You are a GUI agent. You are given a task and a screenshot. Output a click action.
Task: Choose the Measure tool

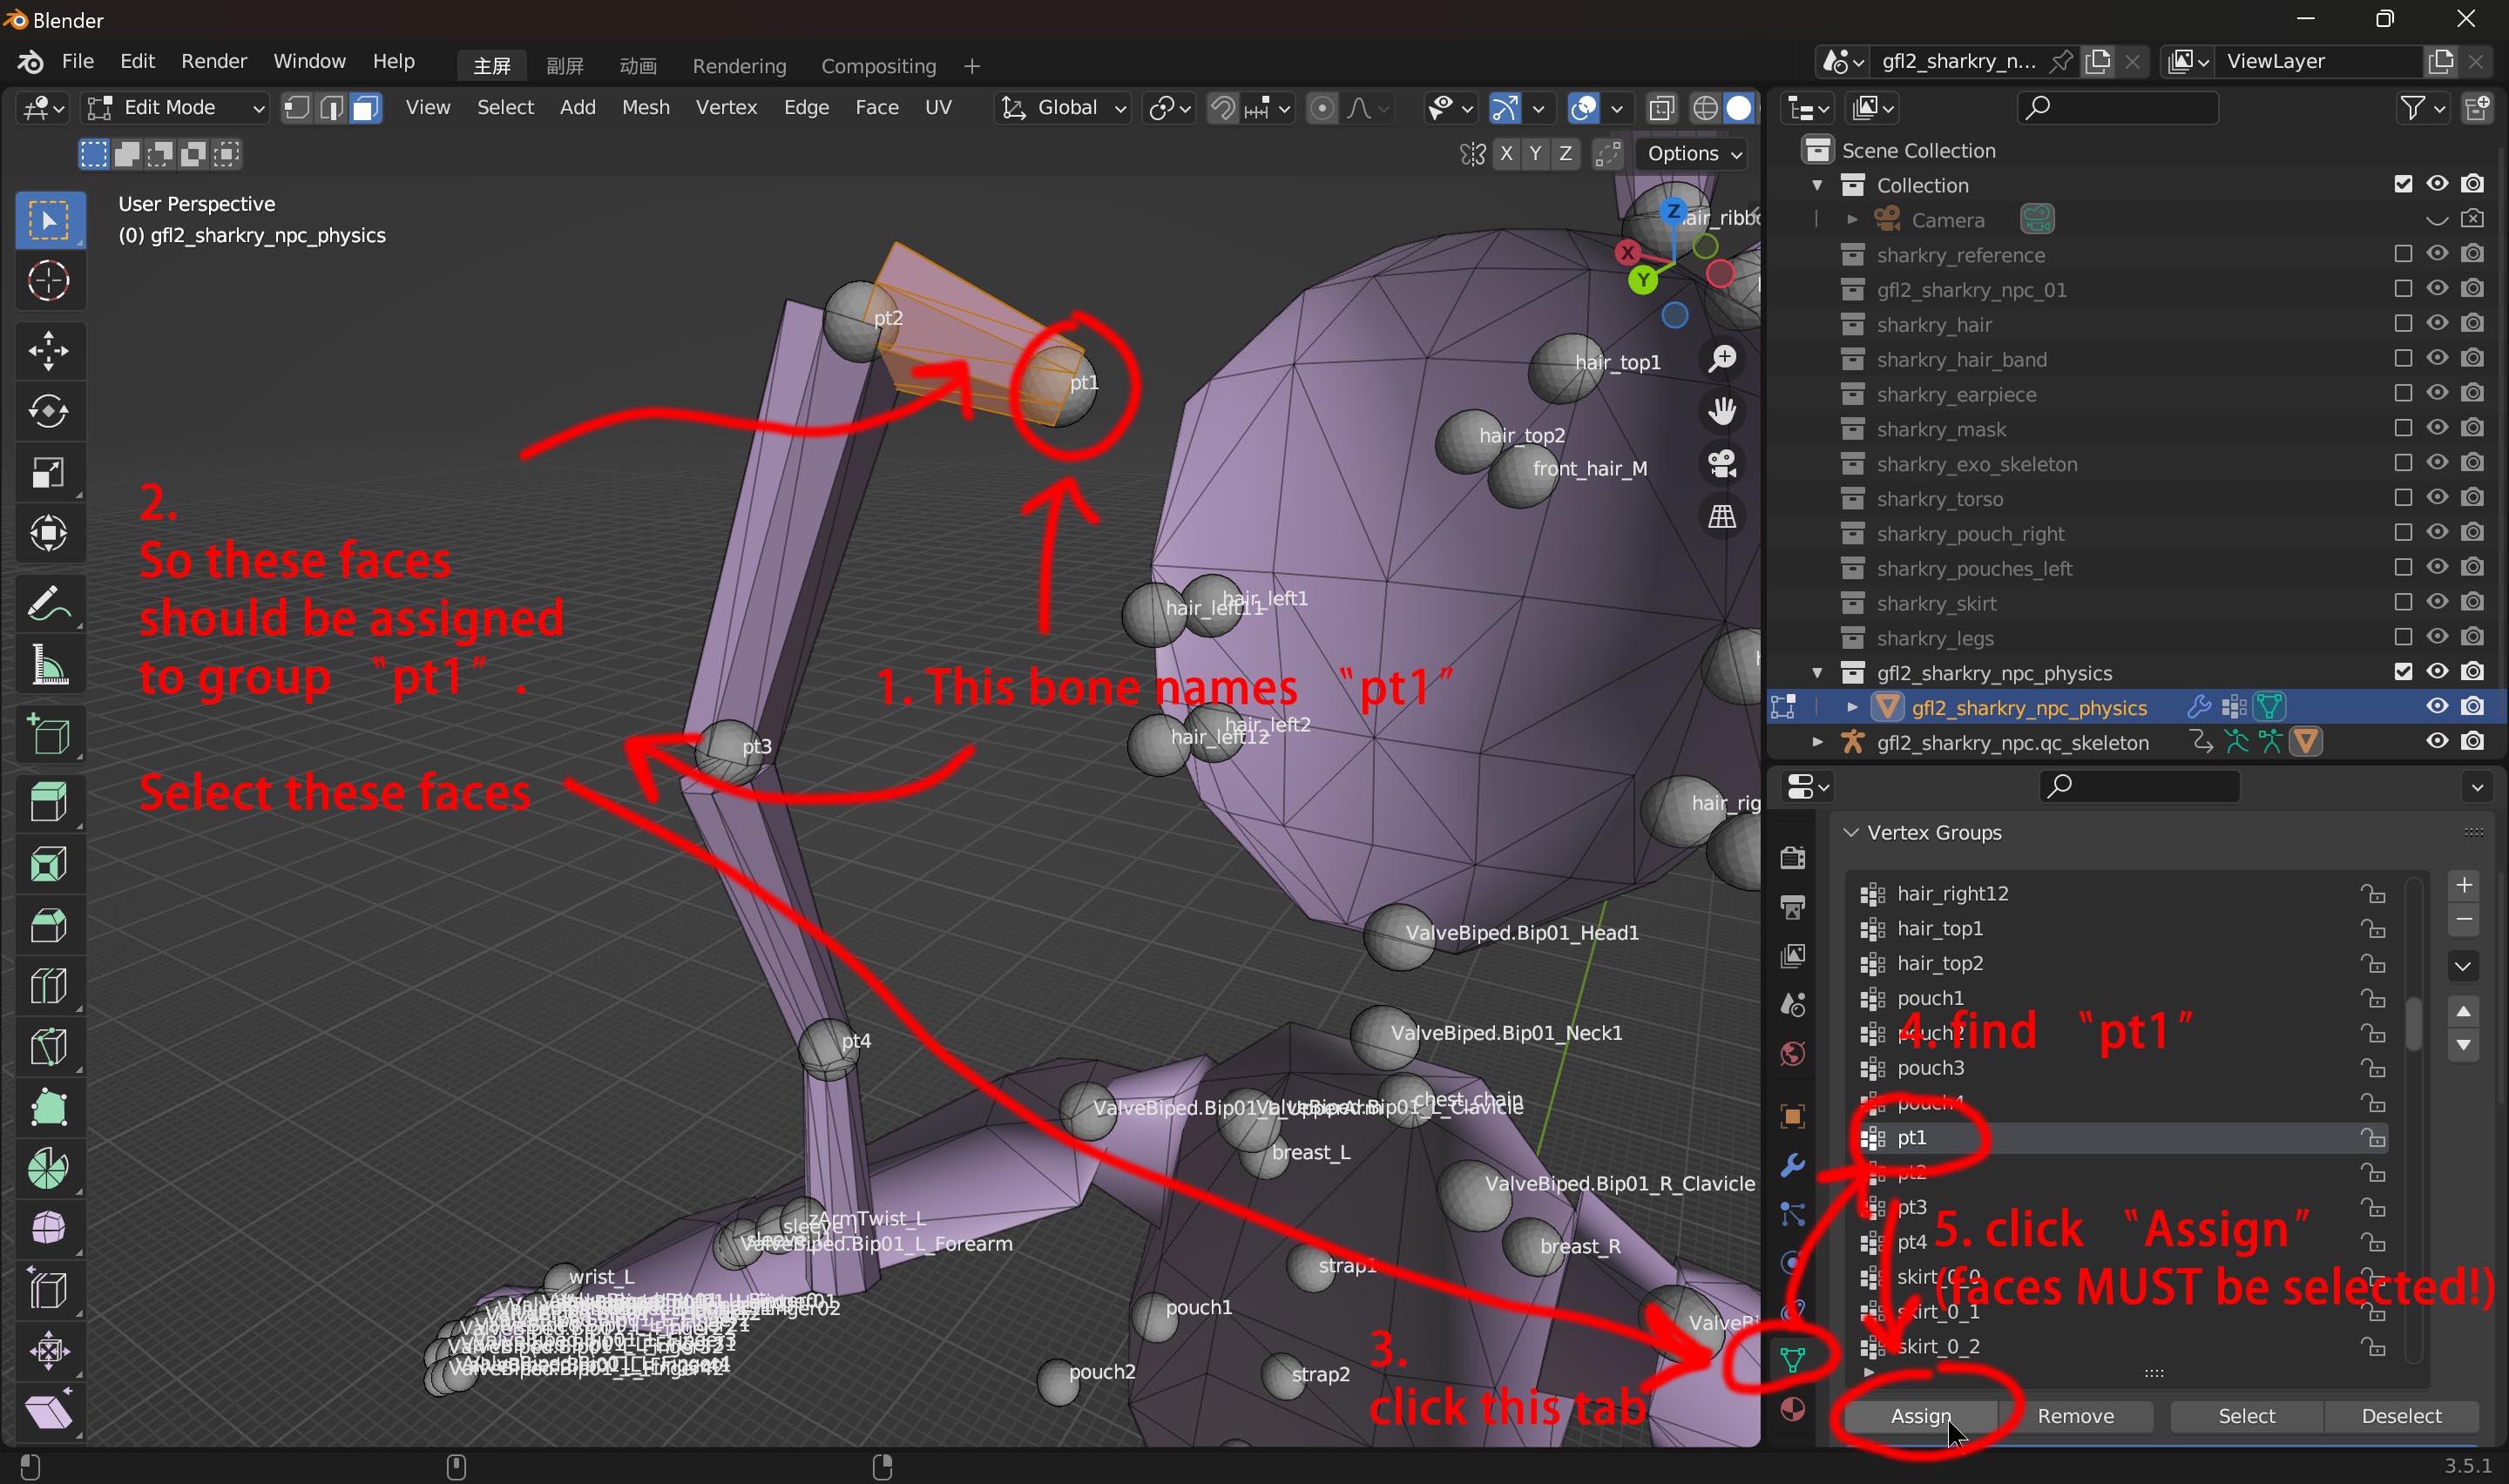coord(48,665)
